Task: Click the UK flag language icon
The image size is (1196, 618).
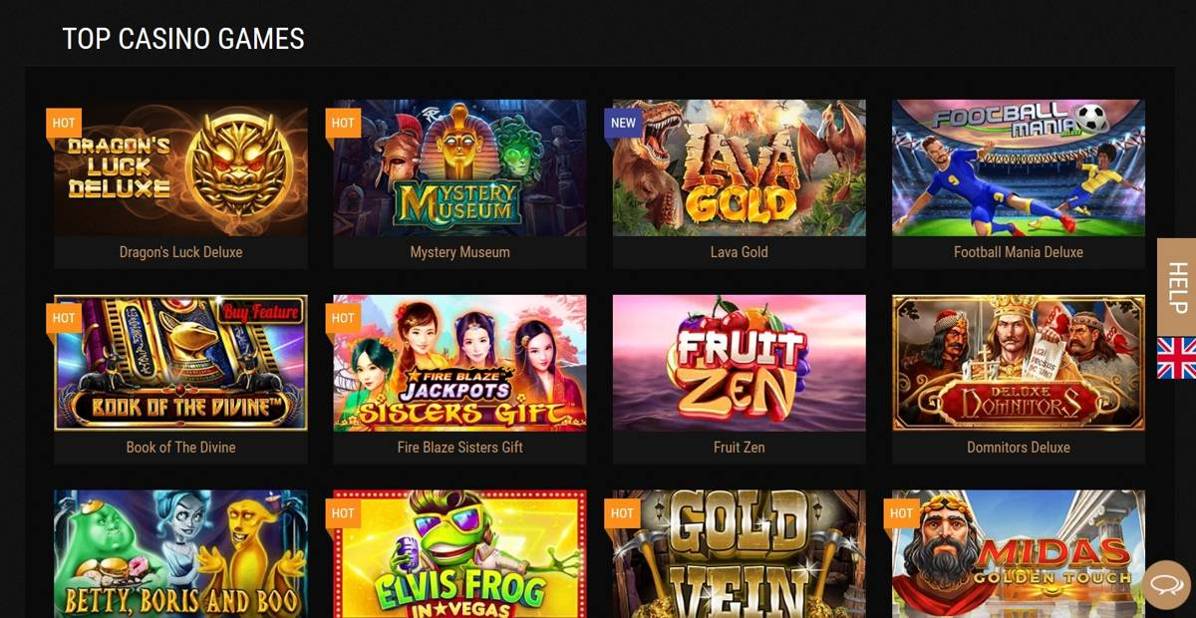Action: 1176,358
